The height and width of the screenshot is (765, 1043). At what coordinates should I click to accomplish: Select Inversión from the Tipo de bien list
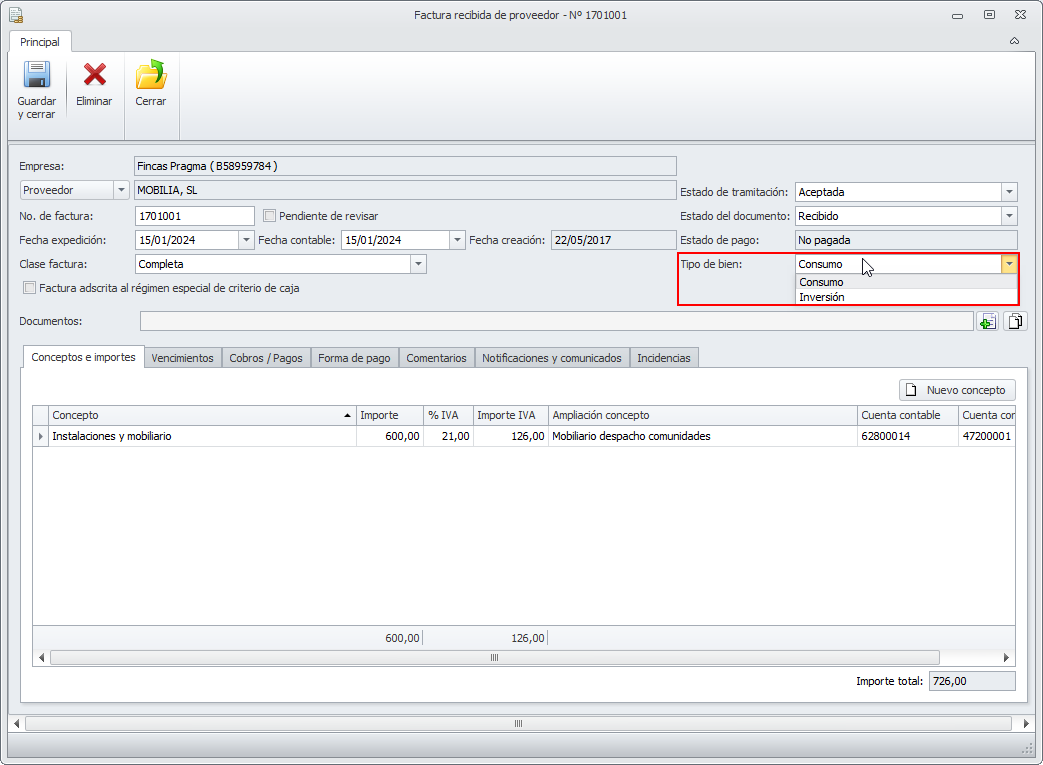tap(822, 297)
